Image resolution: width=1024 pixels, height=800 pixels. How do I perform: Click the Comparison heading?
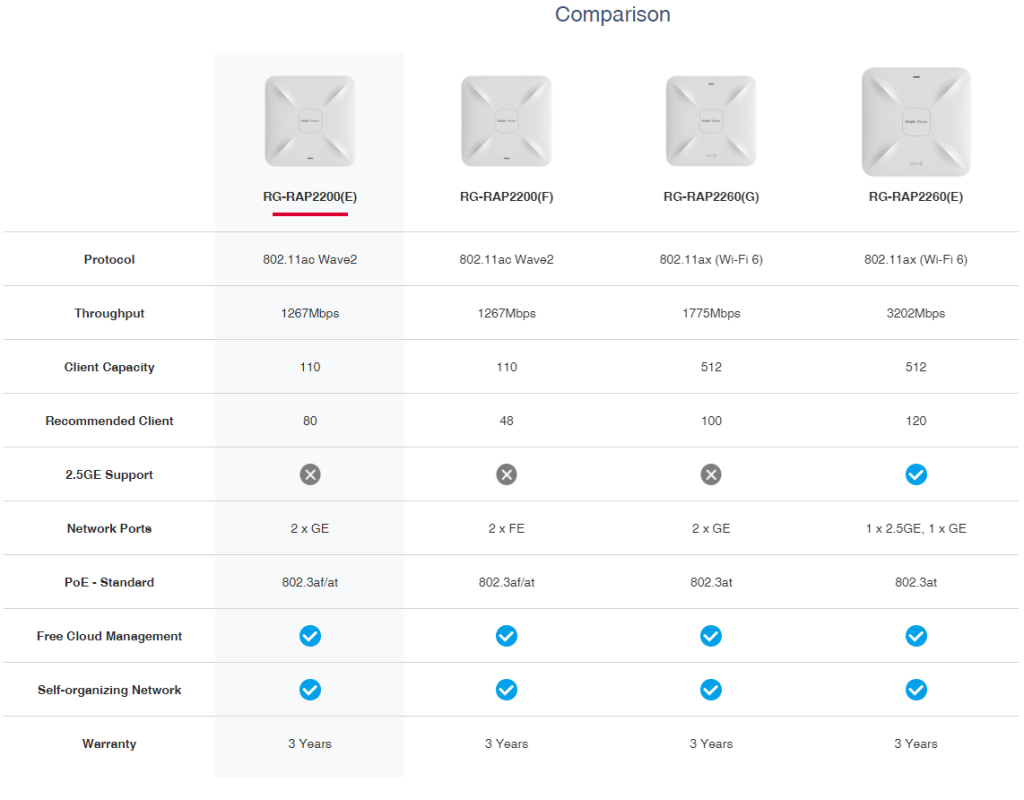[612, 15]
